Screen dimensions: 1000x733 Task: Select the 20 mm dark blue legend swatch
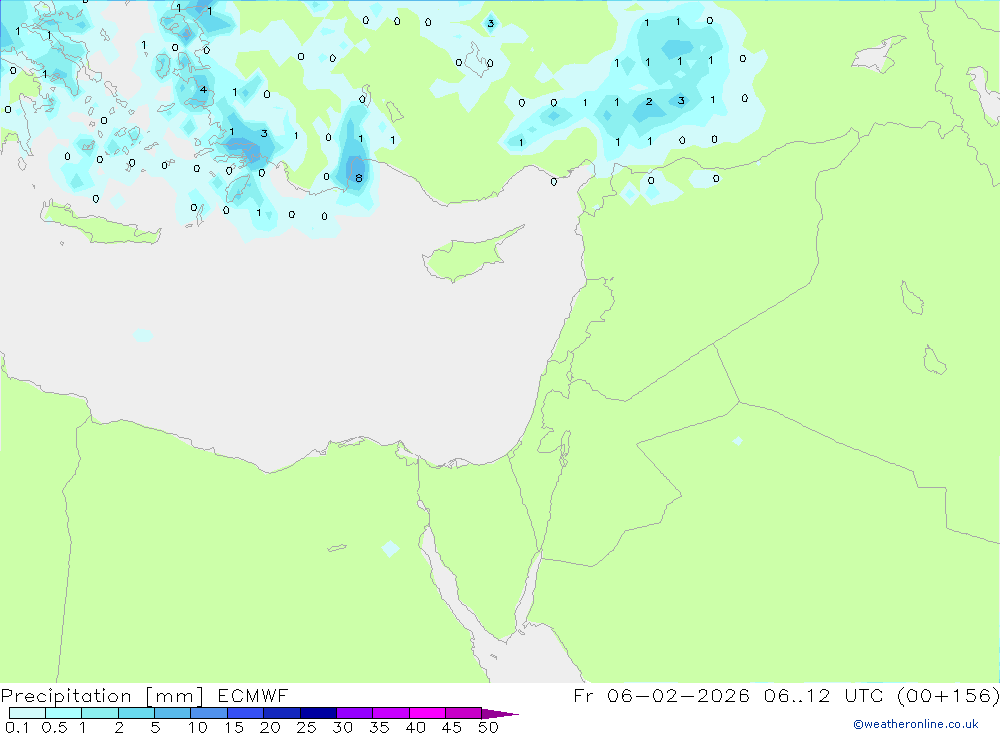pyautogui.click(x=281, y=713)
